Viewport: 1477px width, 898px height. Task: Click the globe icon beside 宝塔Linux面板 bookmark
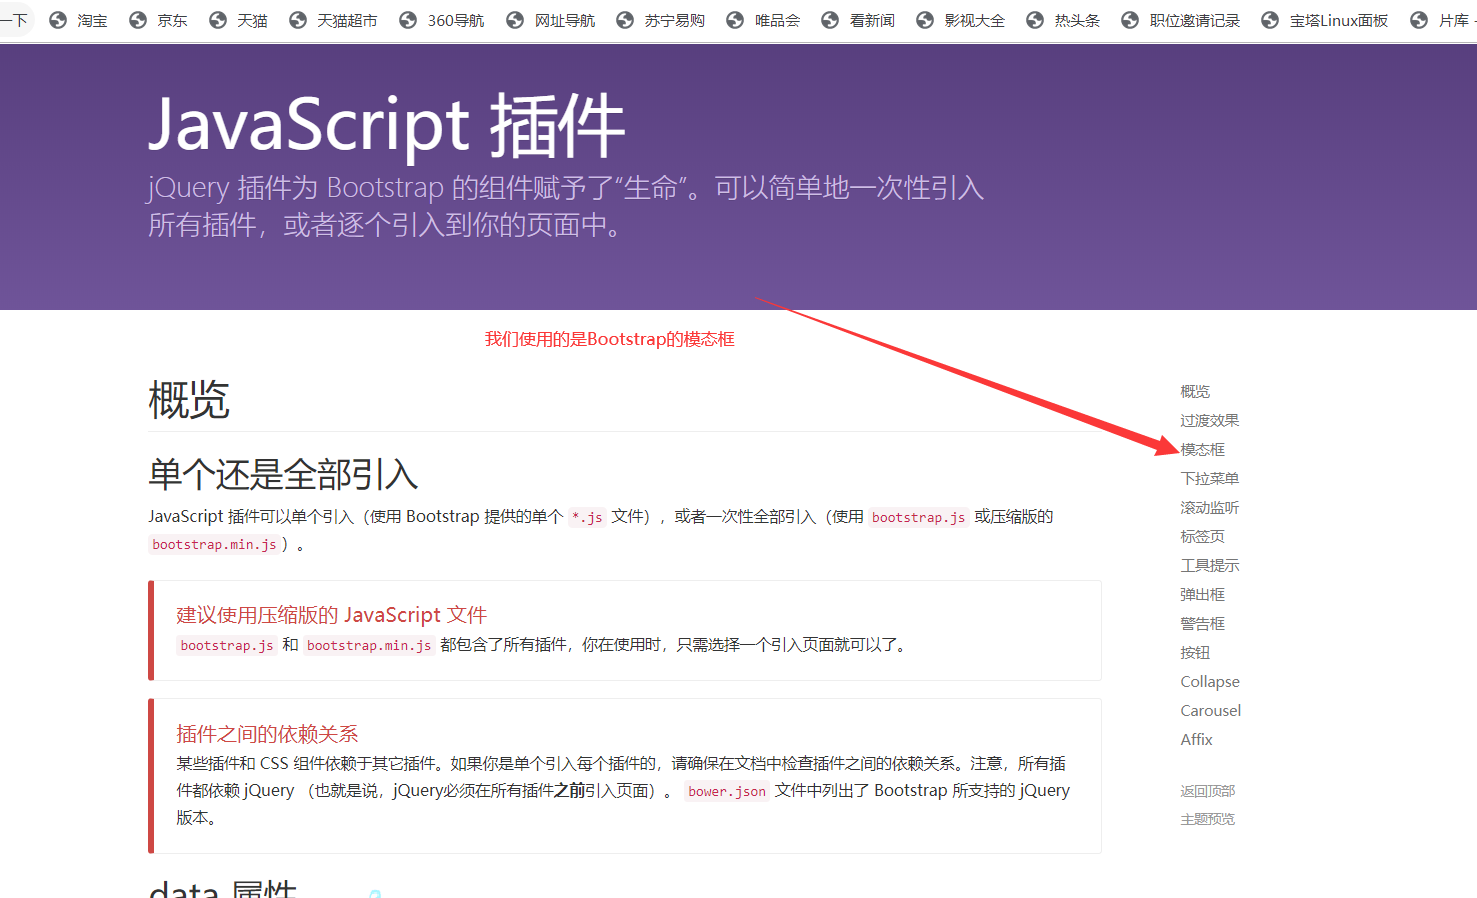tap(1270, 20)
